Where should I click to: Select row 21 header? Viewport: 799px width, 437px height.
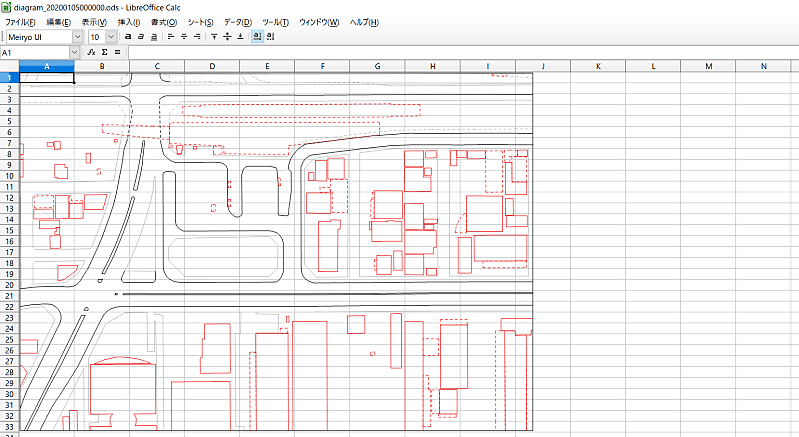(8, 296)
